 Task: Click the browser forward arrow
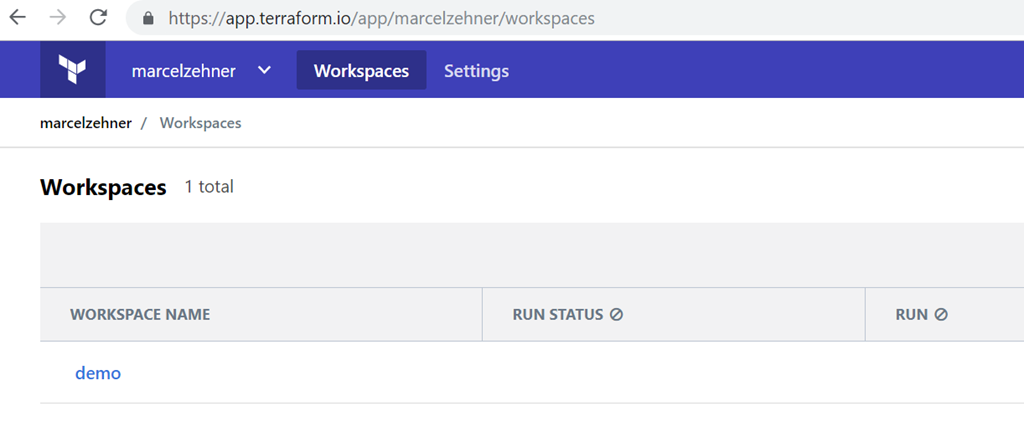[58, 18]
